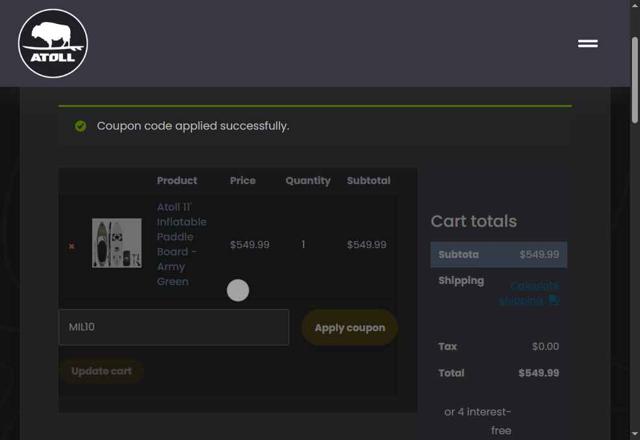This screenshot has width=640, height=440.
Task: Click 'Coupon code applied successfully' message
Action: [193, 126]
